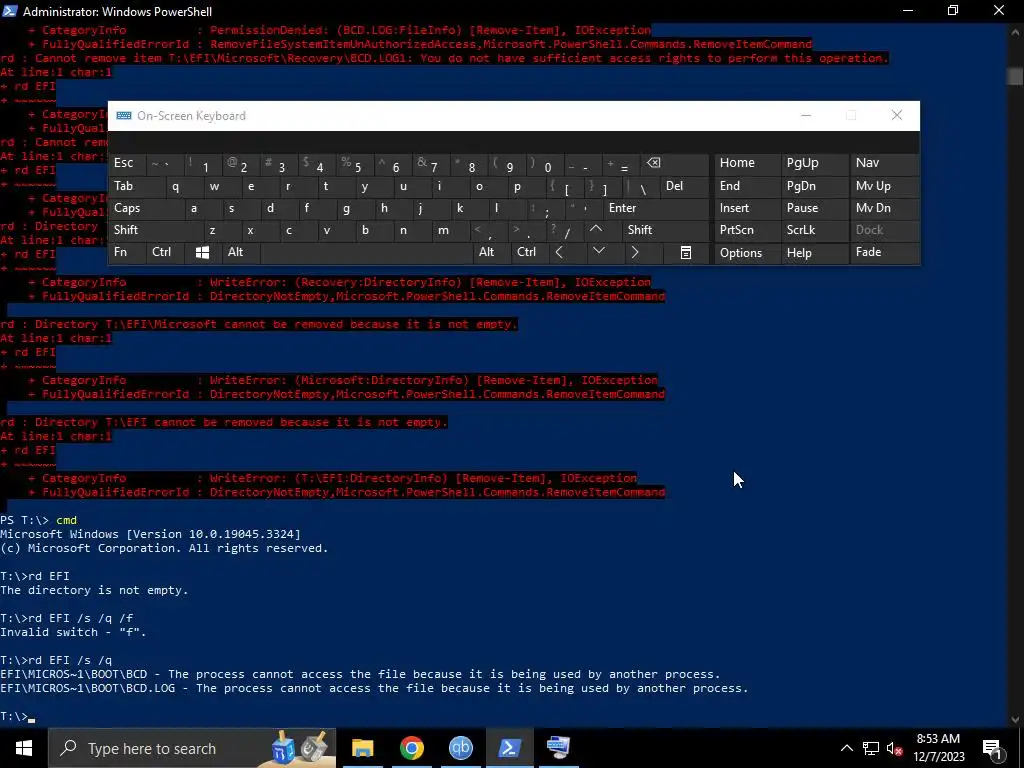The height and width of the screenshot is (768, 1024).
Task: Click the 'rd EFI /s /q /f' command line
Action: coord(67,618)
